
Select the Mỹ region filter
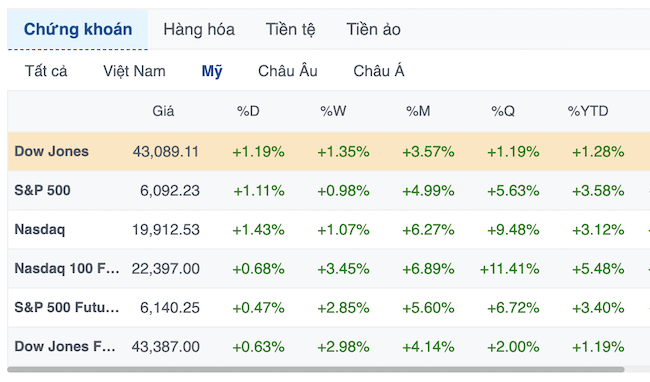212,71
